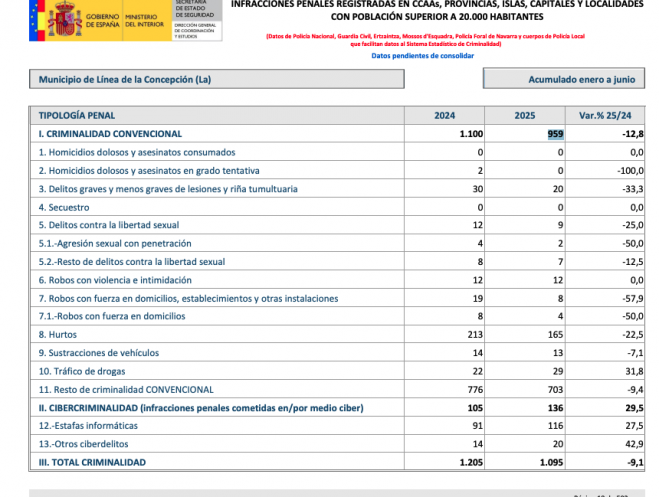This screenshot has height=497, width=659.
Task: Click '9. Sustracciones de vehículos'
Action: tap(99, 352)
